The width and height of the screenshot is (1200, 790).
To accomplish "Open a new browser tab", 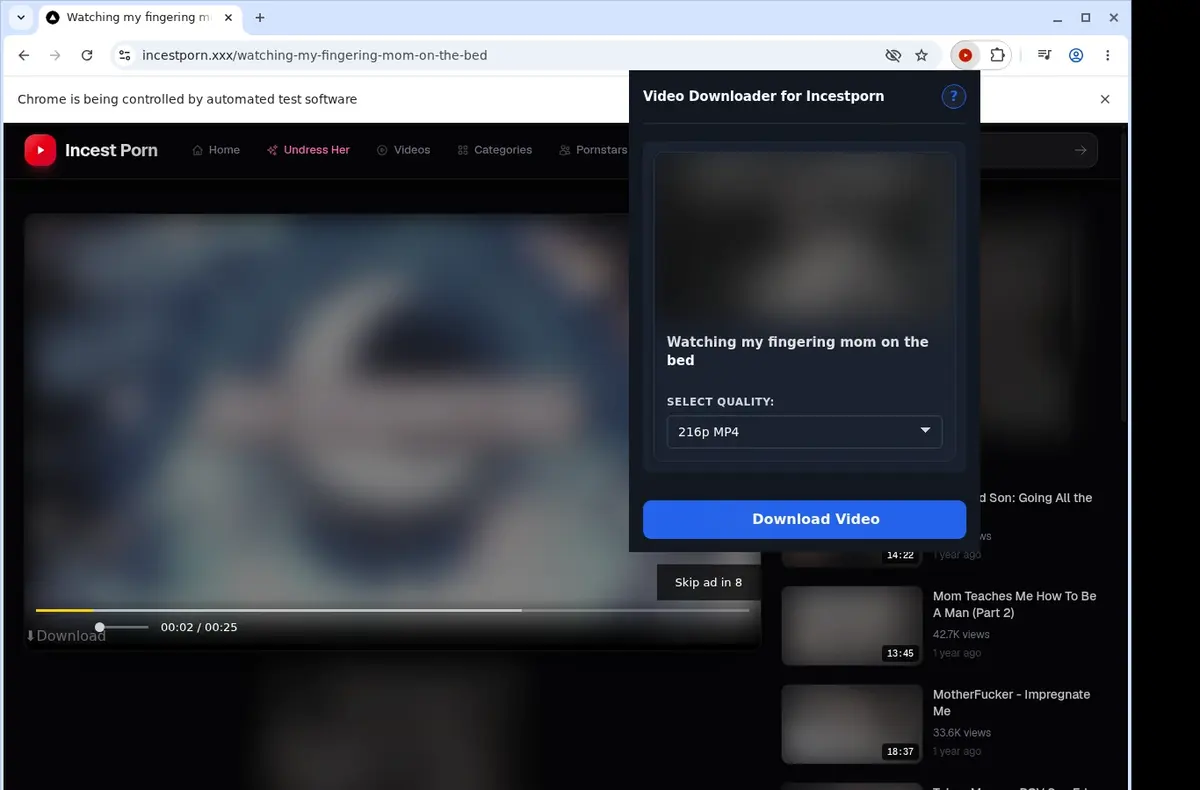I will click(260, 18).
